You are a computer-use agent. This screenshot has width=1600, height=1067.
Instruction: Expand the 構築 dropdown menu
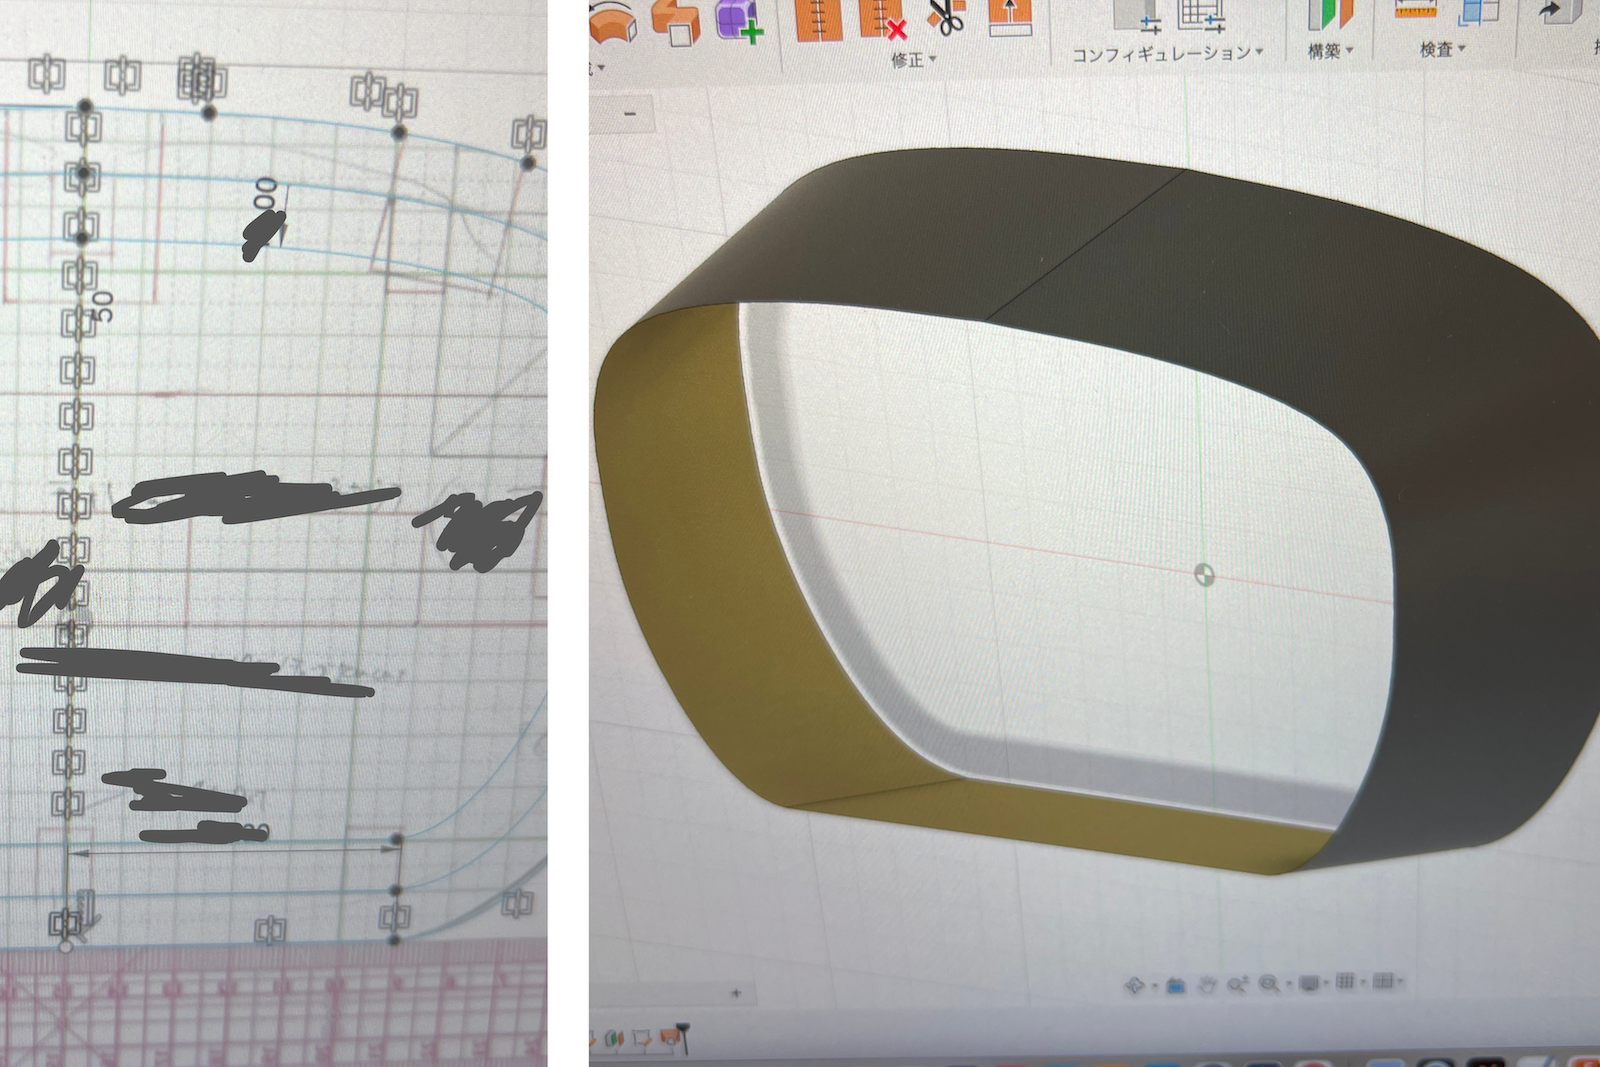1330,51
